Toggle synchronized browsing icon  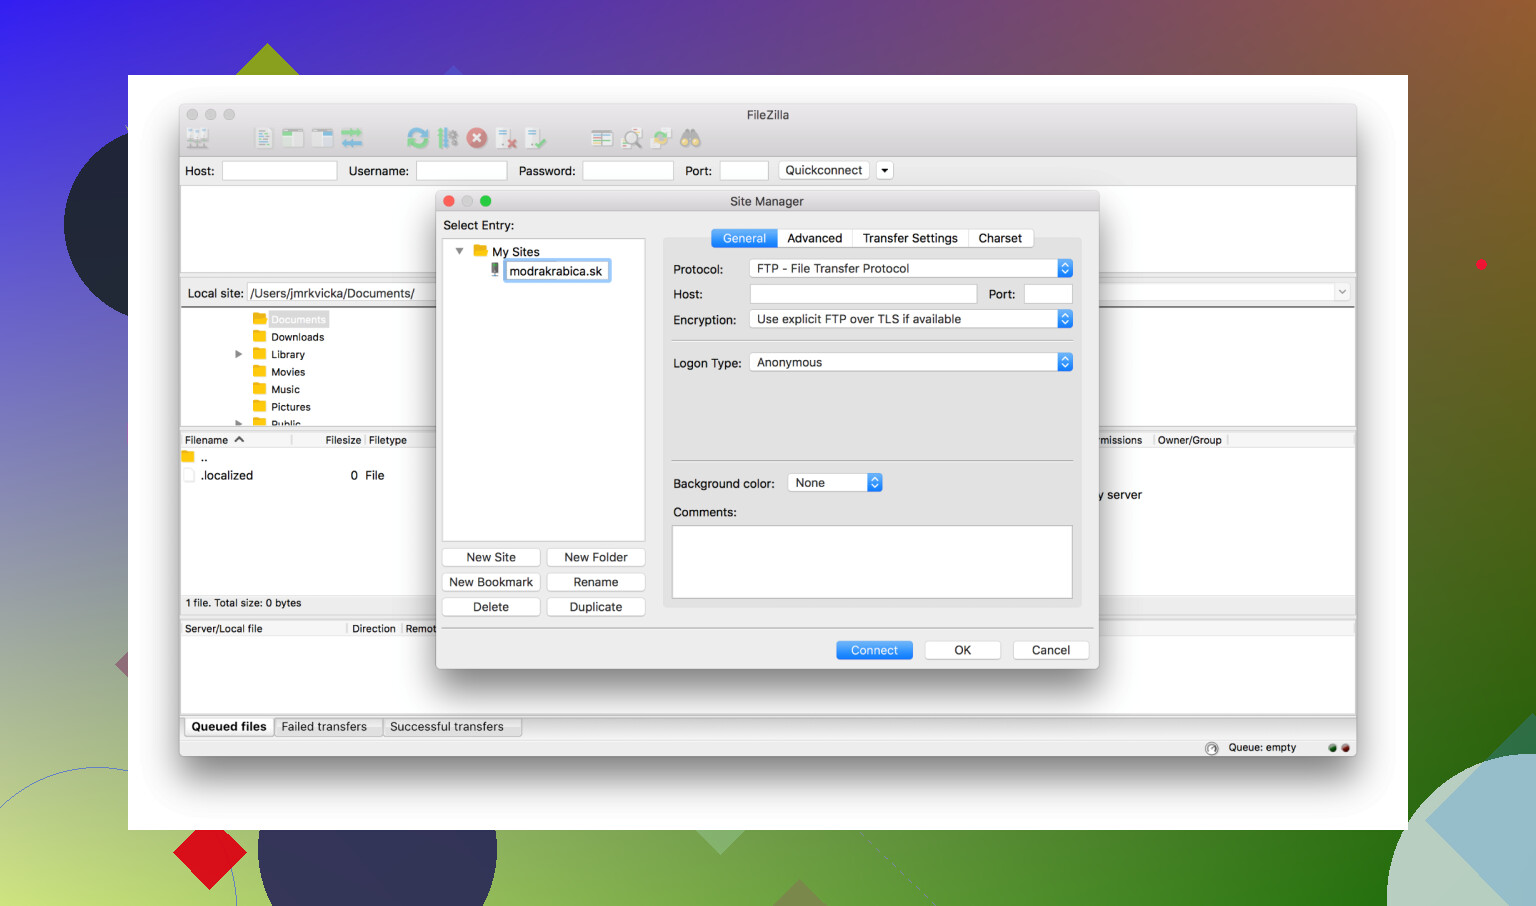(x=661, y=139)
